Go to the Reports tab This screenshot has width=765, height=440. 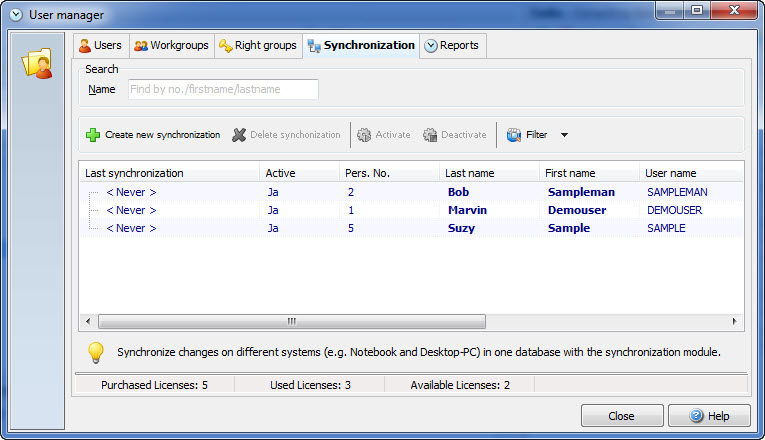coord(452,45)
